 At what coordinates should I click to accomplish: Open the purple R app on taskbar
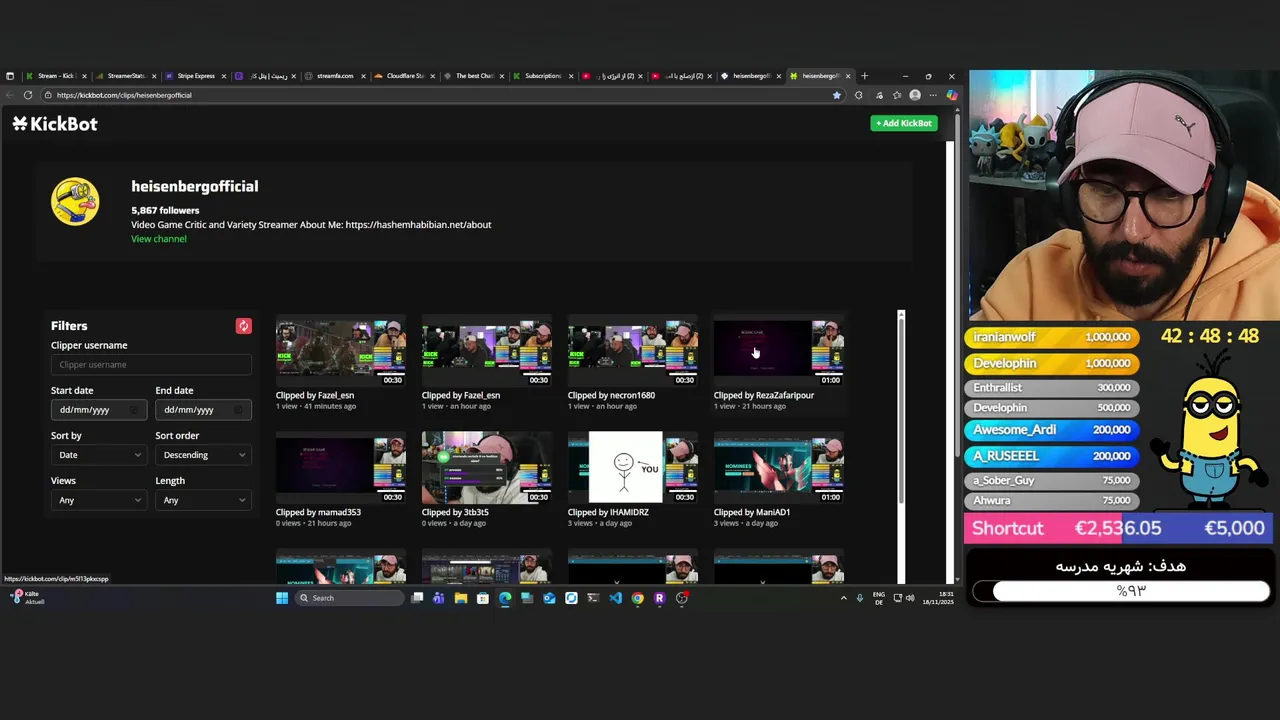[x=659, y=598]
